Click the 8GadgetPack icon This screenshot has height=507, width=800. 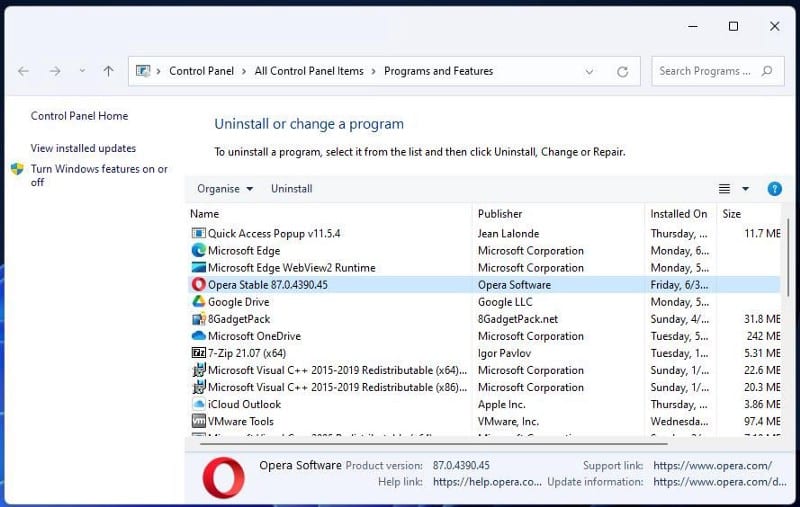(198, 319)
